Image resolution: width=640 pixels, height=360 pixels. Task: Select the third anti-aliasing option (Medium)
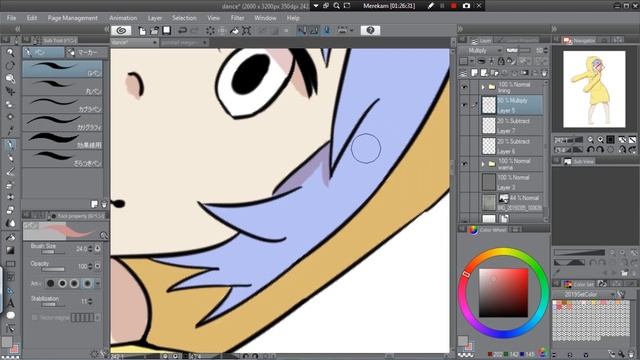(75, 283)
